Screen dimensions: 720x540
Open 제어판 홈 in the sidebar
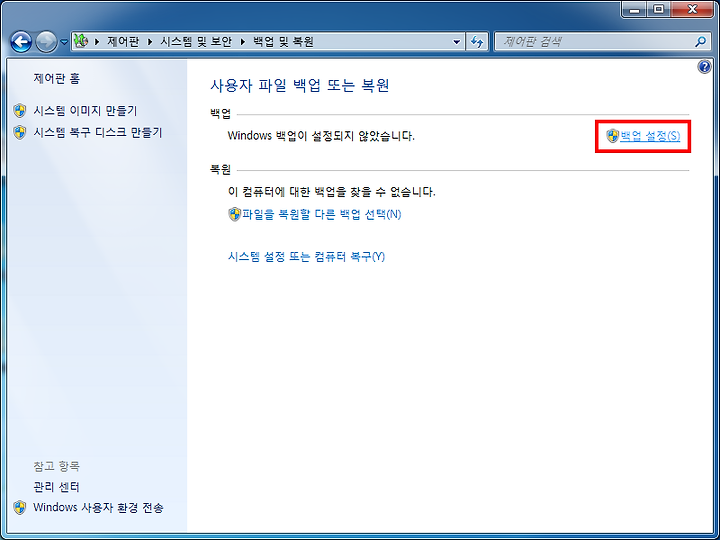[56, 79]
